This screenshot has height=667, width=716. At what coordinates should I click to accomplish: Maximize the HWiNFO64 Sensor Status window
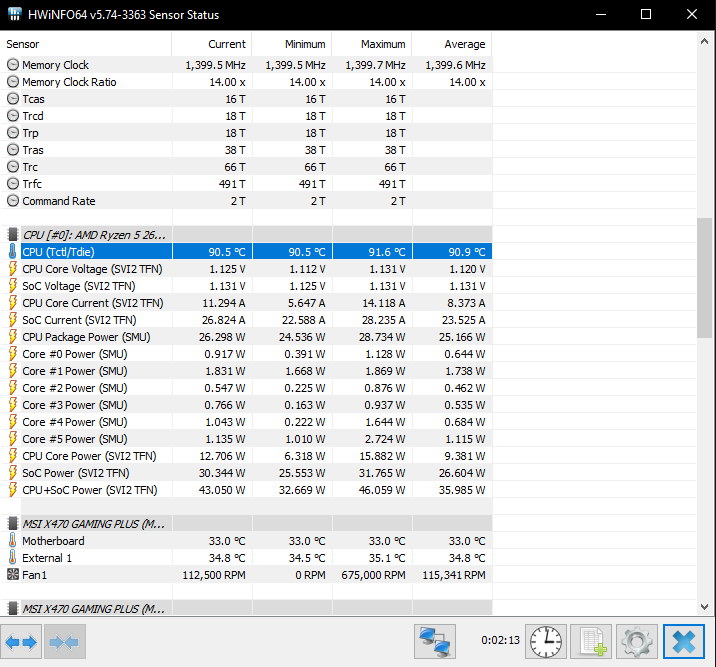646,14
